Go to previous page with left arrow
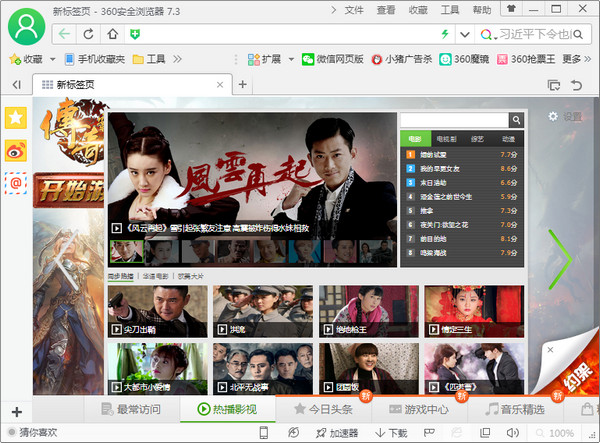 pos(67,259)
